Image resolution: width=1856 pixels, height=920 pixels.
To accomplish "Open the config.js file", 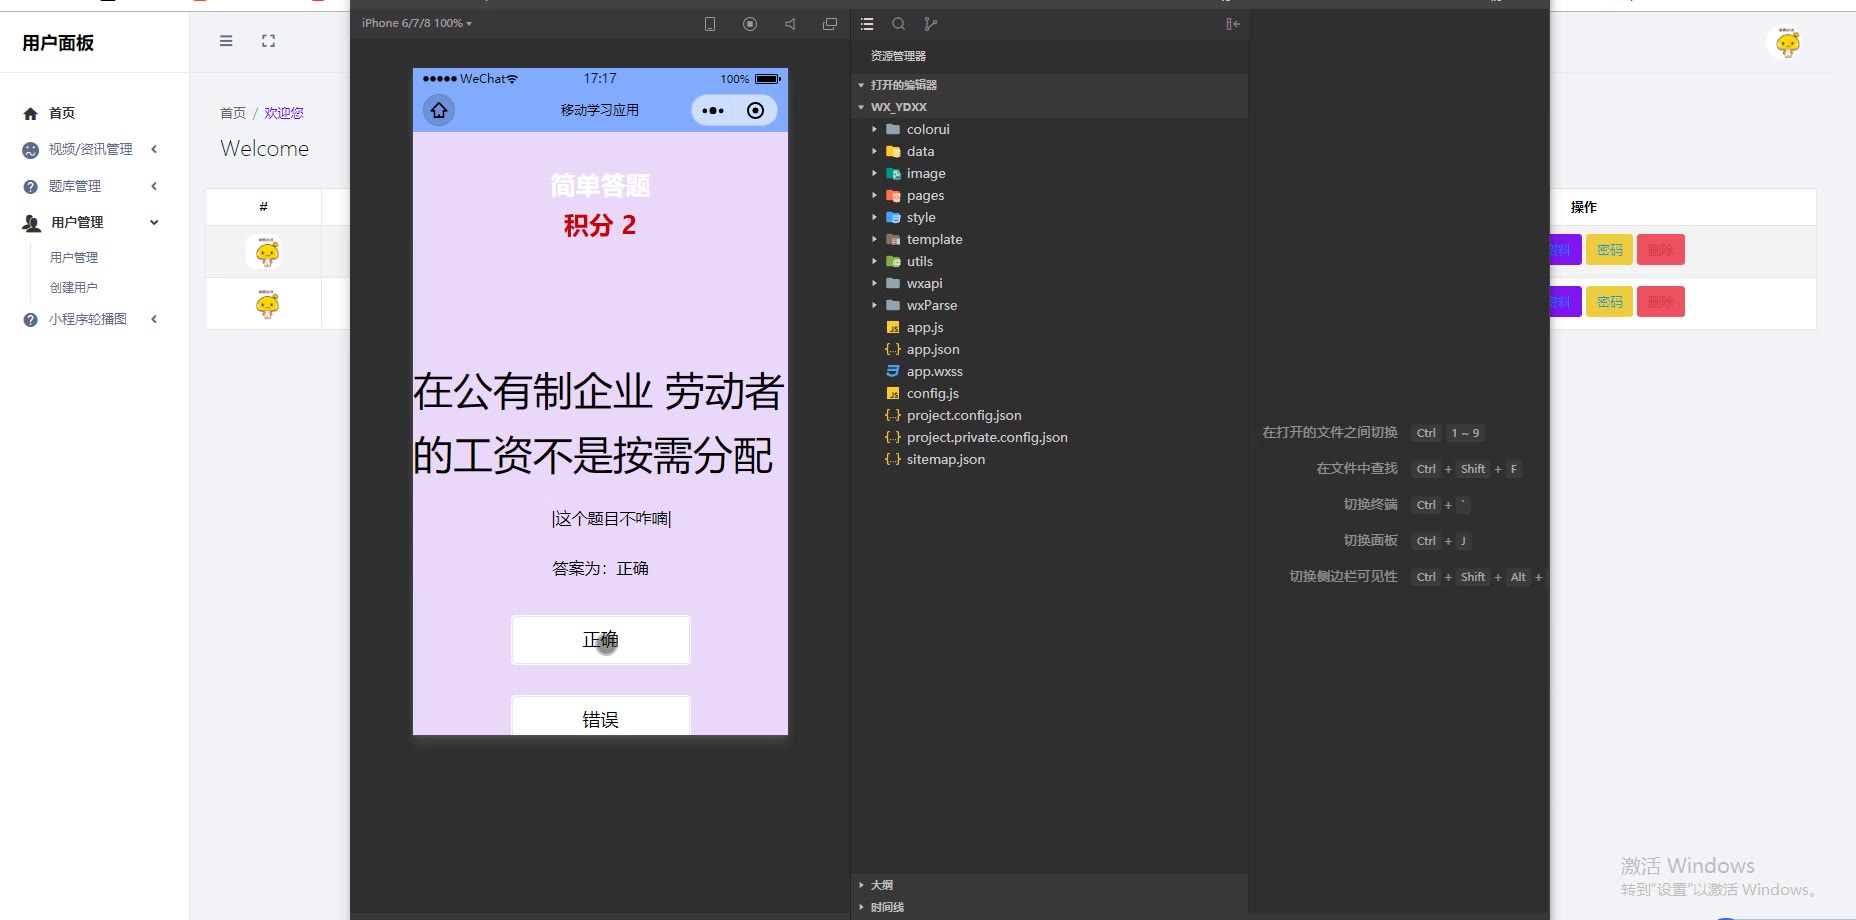I will pos(932,393).
